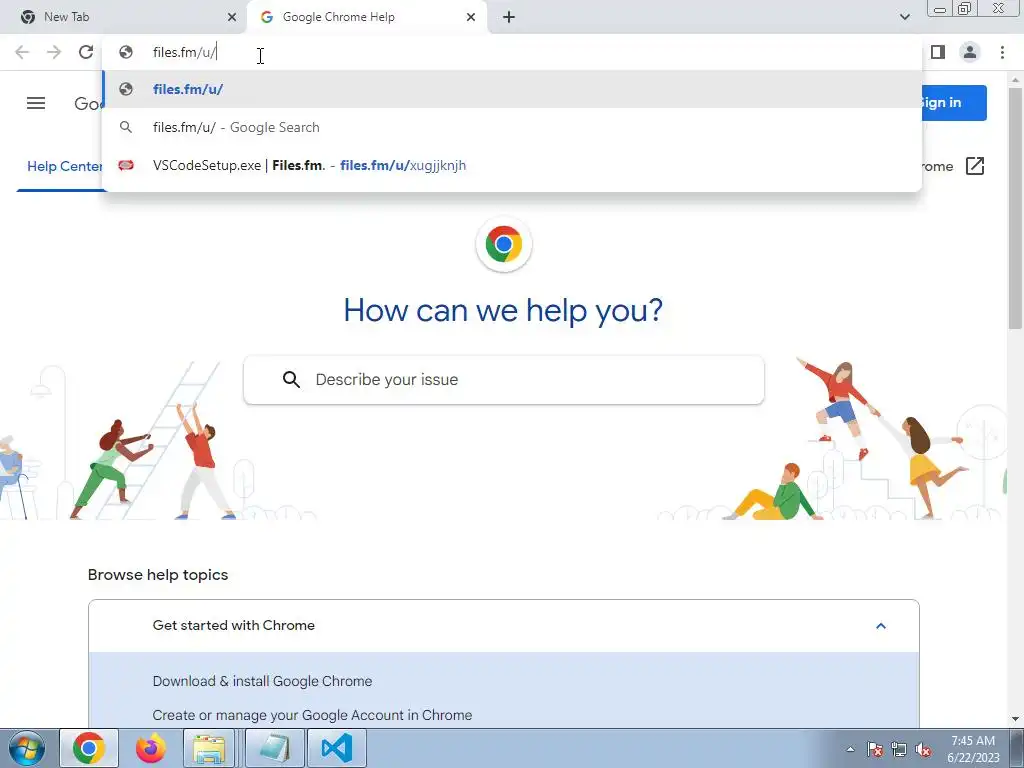Open Chrome product external link icon
The height and width of the screenshot is (768, 1024).
pos(974,166)
